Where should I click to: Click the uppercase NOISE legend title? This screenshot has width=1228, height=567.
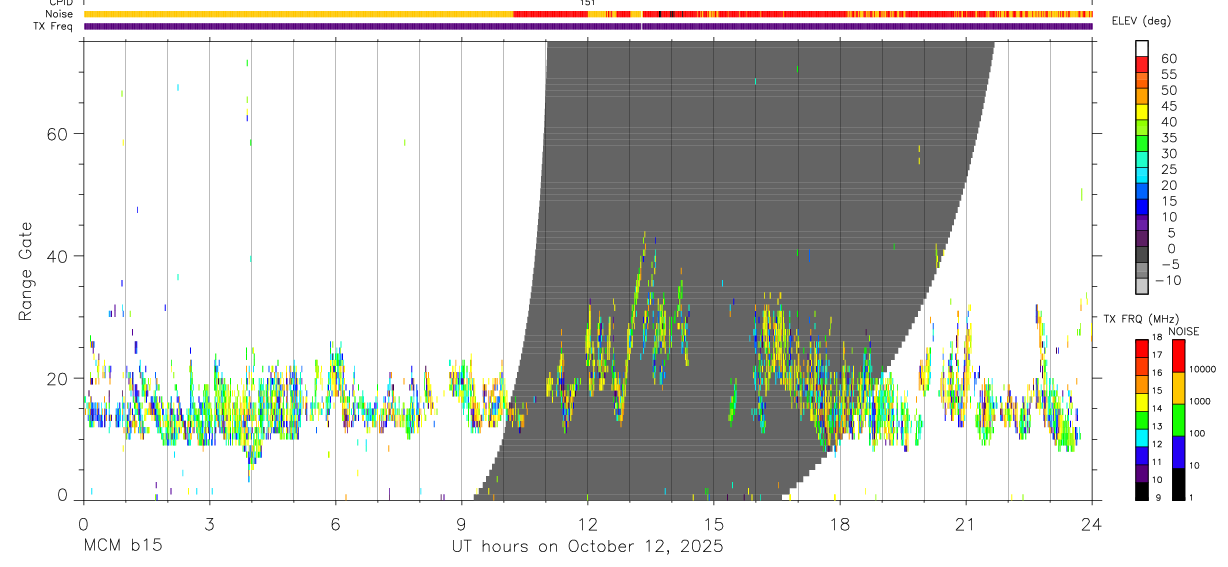1184,331
